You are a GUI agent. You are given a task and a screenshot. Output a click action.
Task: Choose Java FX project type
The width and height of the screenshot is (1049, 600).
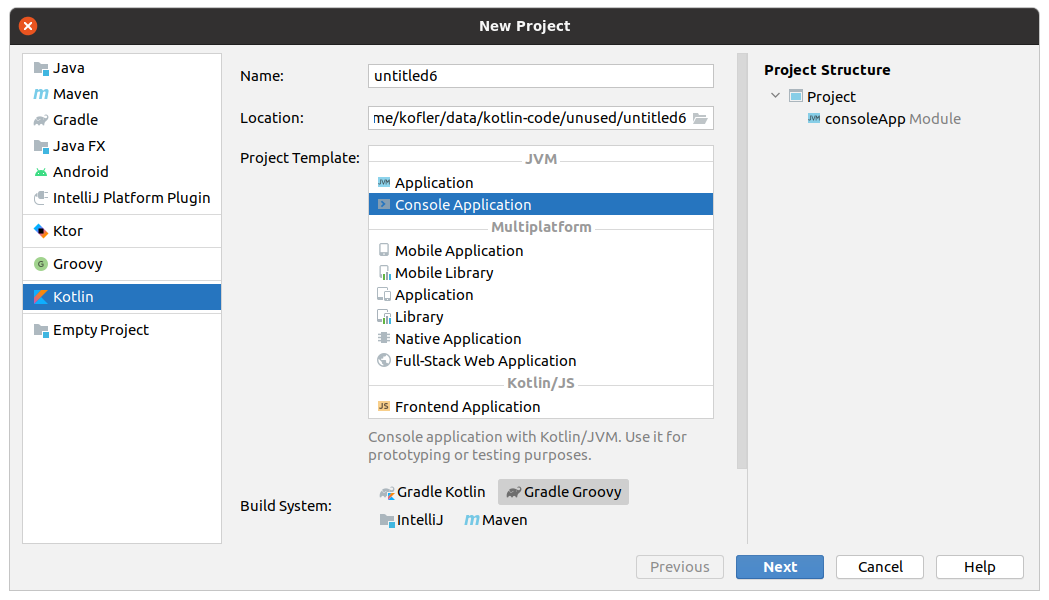[x=122, y=146]
